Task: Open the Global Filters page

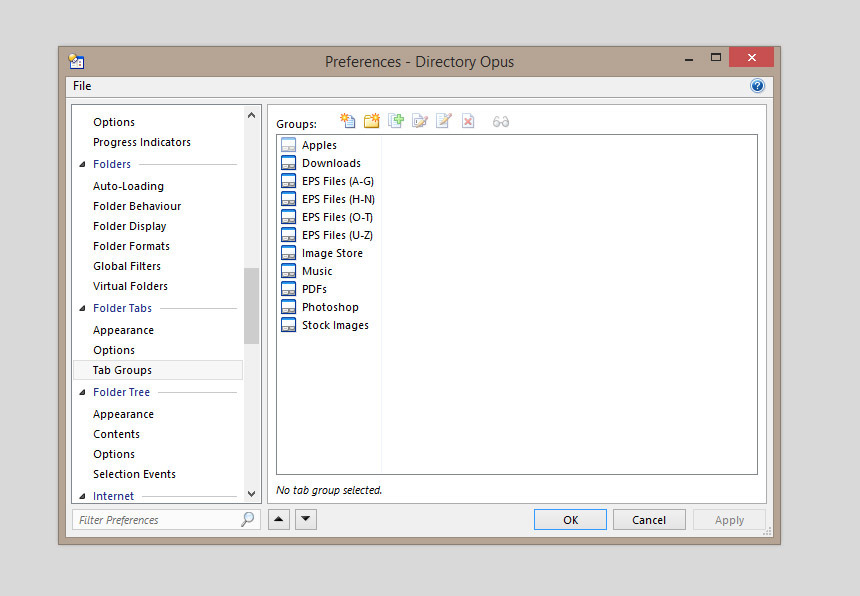Action: [127, 266]
